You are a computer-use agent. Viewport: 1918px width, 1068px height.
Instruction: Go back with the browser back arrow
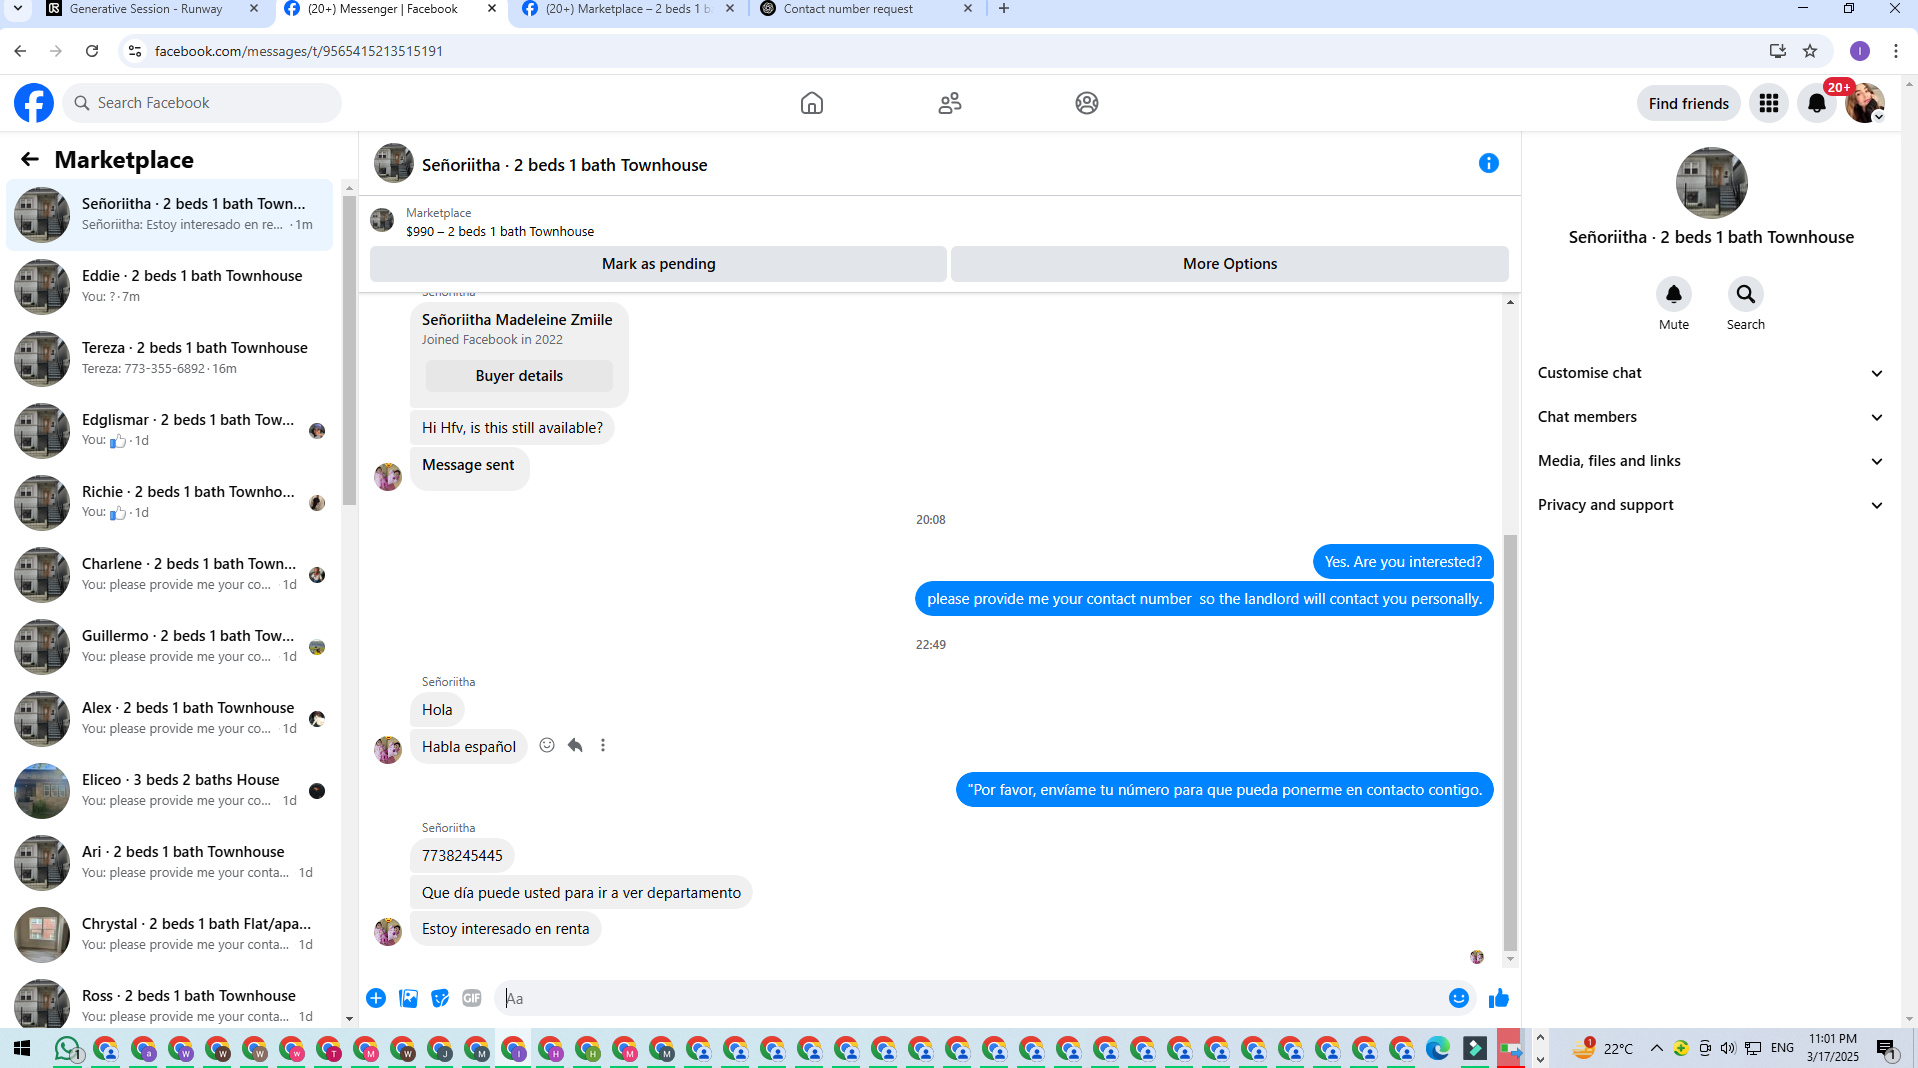[20, 51]
